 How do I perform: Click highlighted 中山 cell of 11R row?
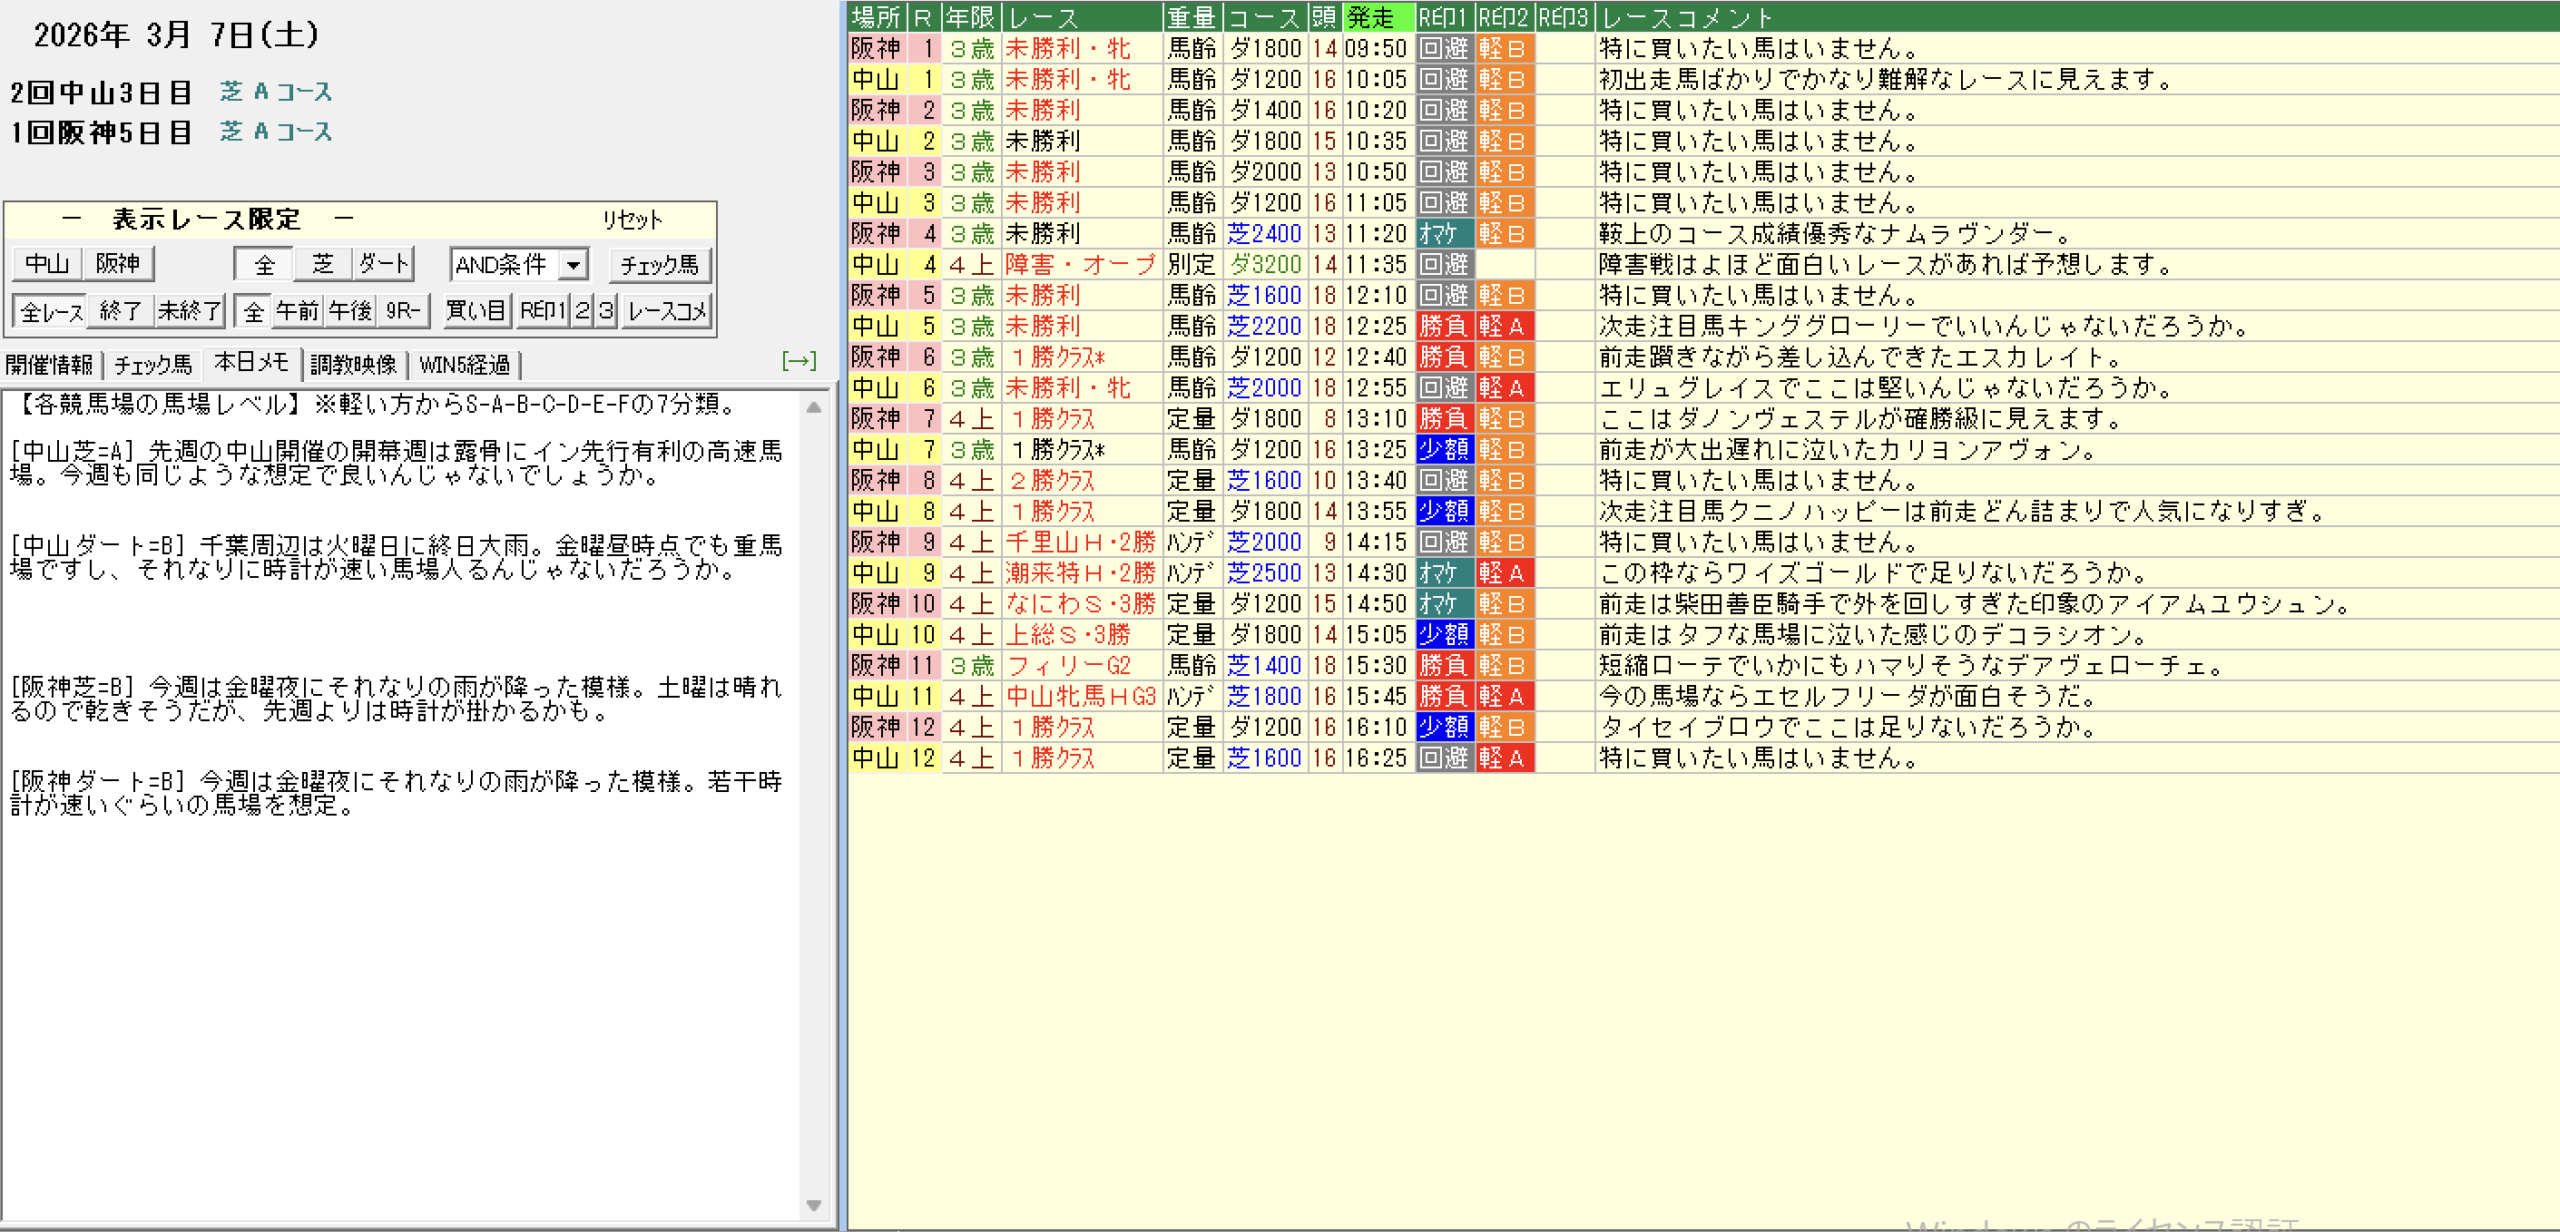point(876,697)
